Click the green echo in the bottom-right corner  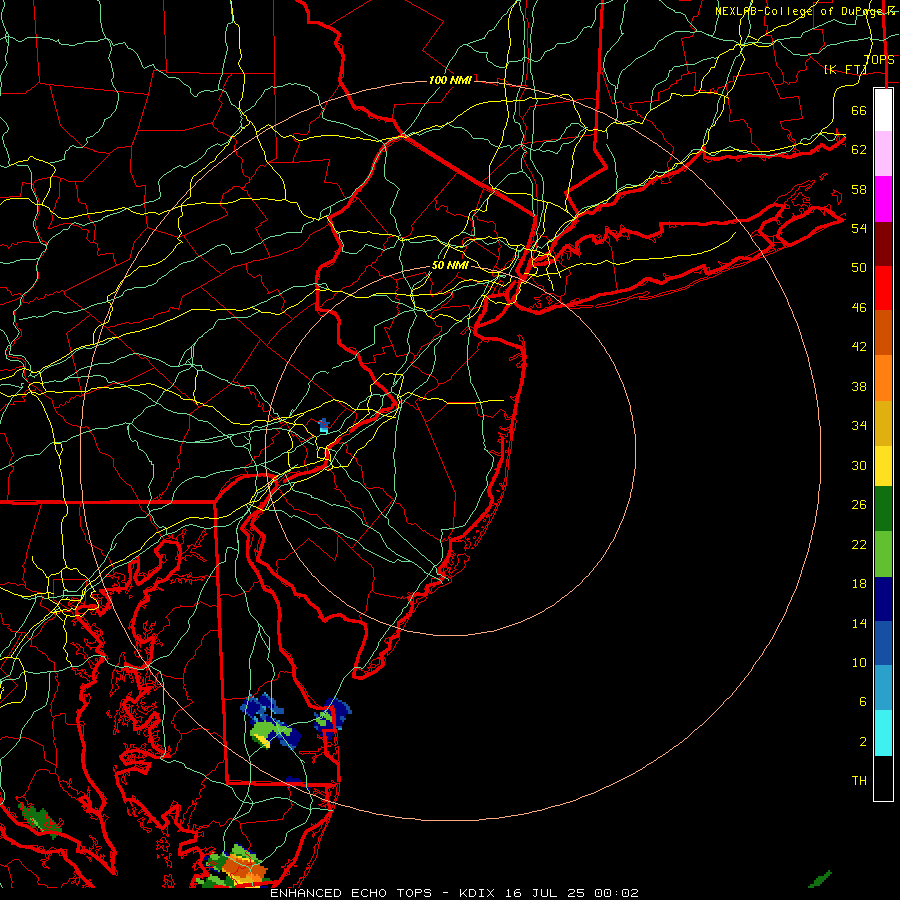click(x=820, y=879)
